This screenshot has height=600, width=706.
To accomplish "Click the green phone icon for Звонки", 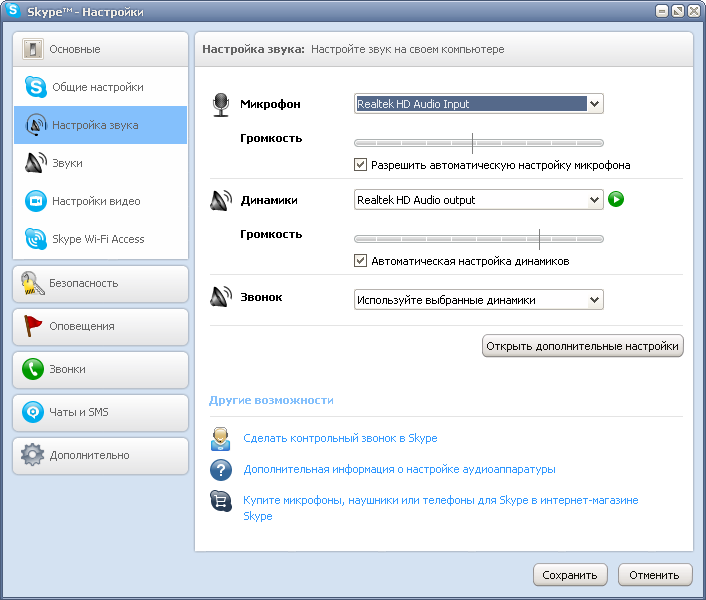I will [x=33, y=369].
